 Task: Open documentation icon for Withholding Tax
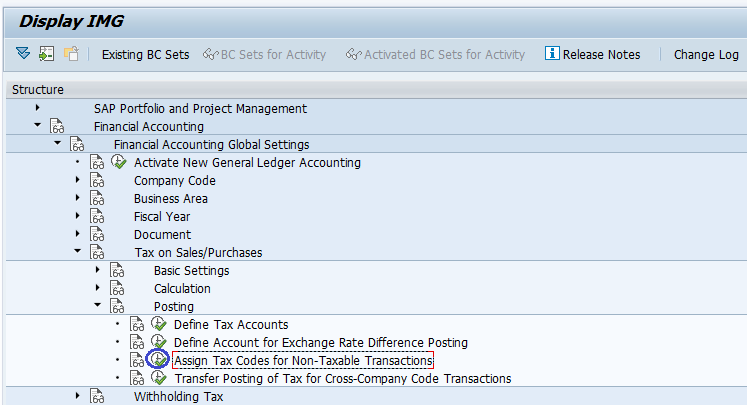(97, 396)
